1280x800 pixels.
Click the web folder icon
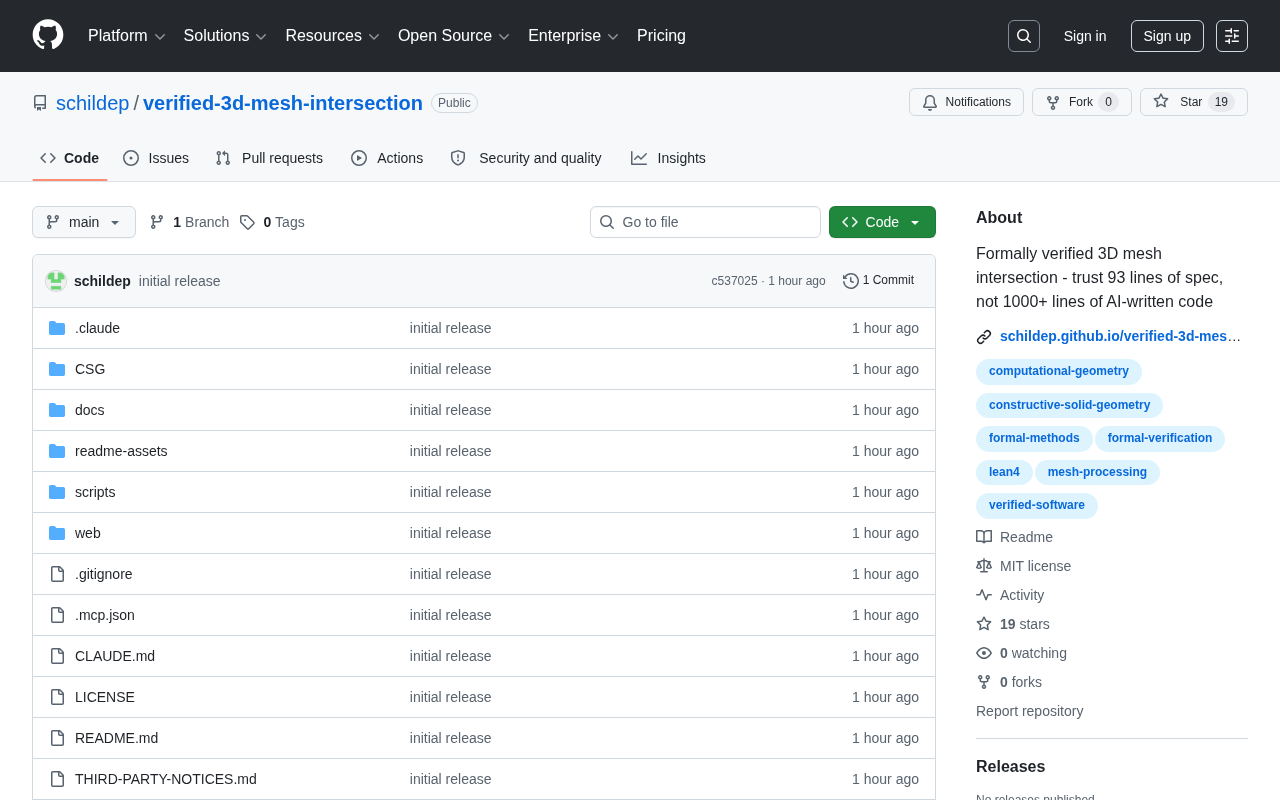(x=57, y=533)
